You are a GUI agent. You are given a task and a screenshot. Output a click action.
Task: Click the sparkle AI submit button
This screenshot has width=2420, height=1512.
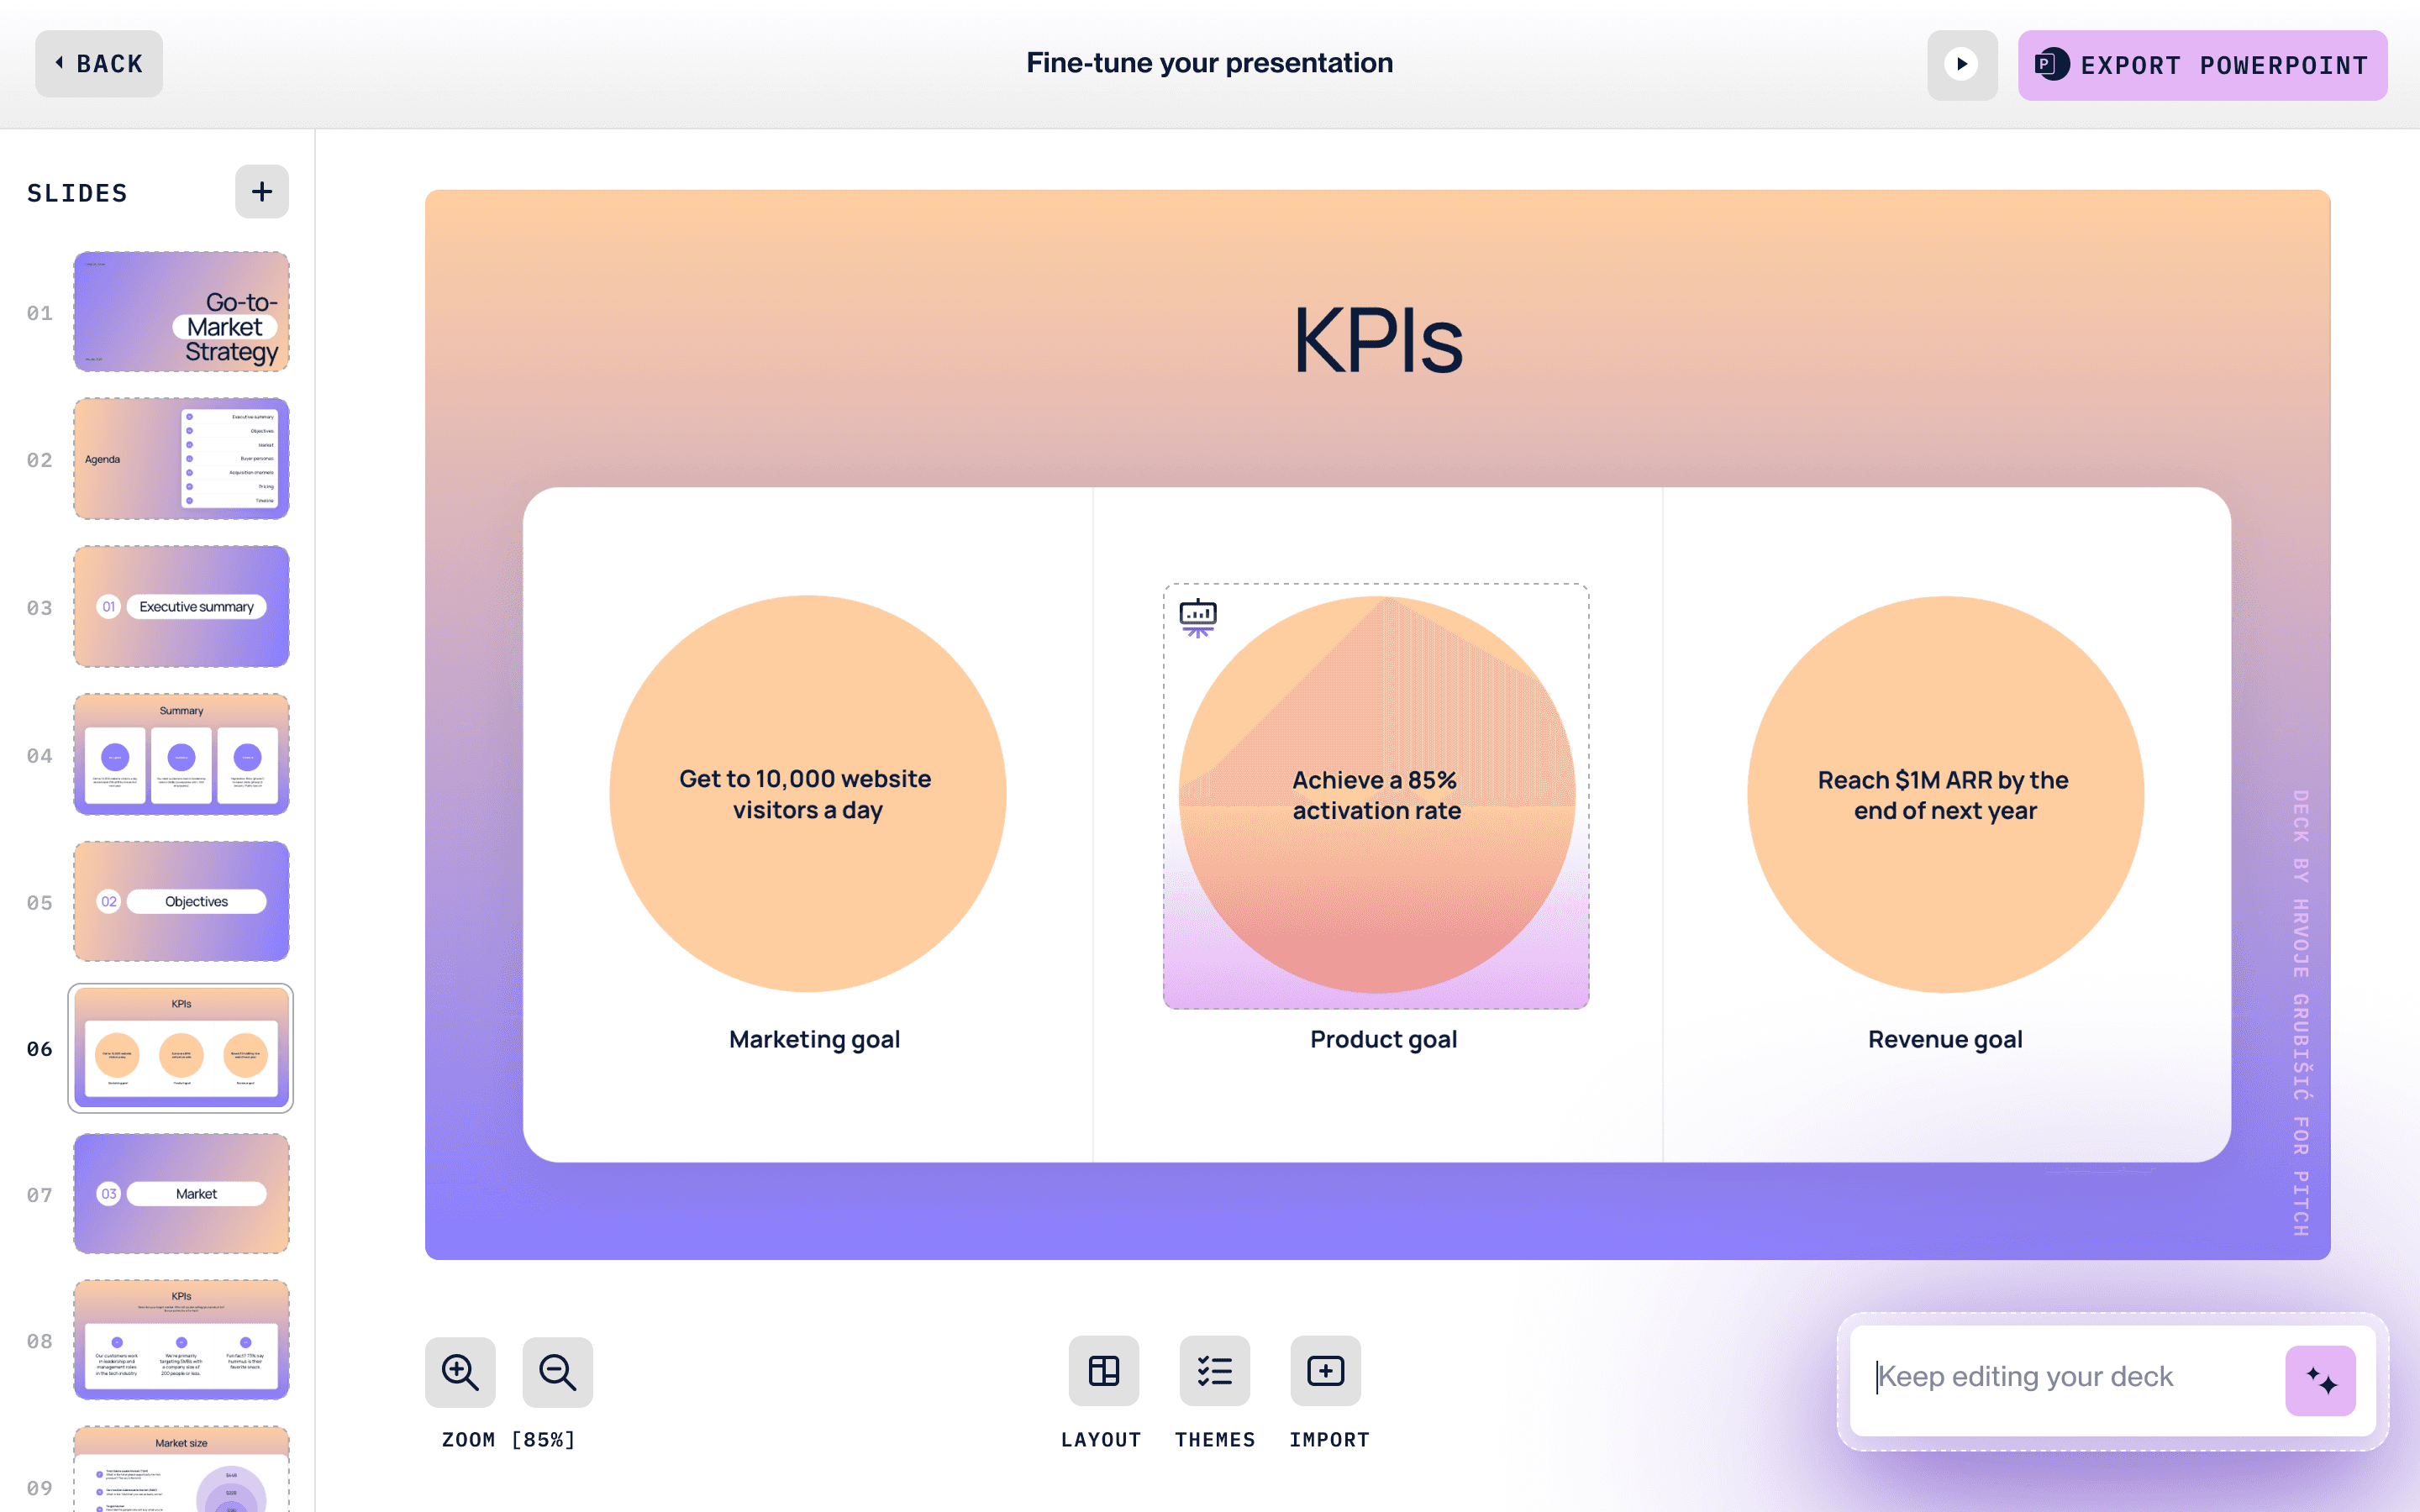[2320, 1381]
